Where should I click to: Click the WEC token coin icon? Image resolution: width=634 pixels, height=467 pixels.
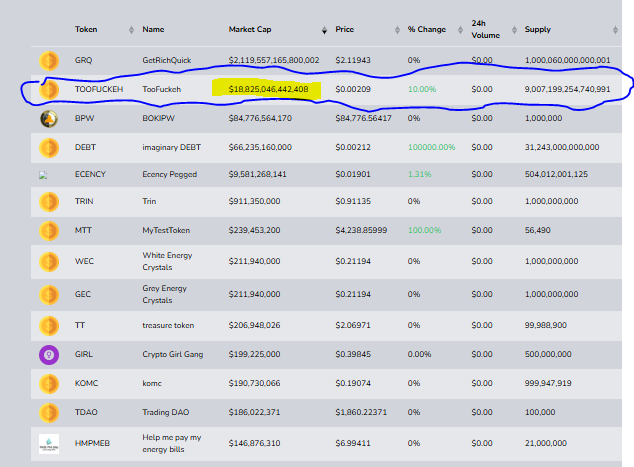(49, 262)
